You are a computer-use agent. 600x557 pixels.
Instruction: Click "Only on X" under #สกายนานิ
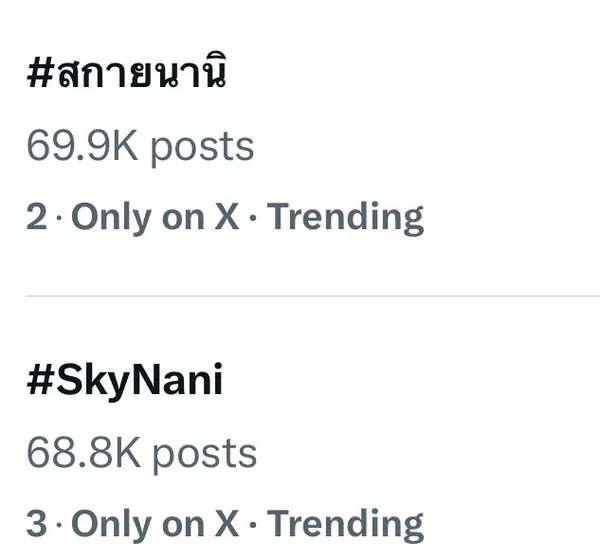(155, 217)
